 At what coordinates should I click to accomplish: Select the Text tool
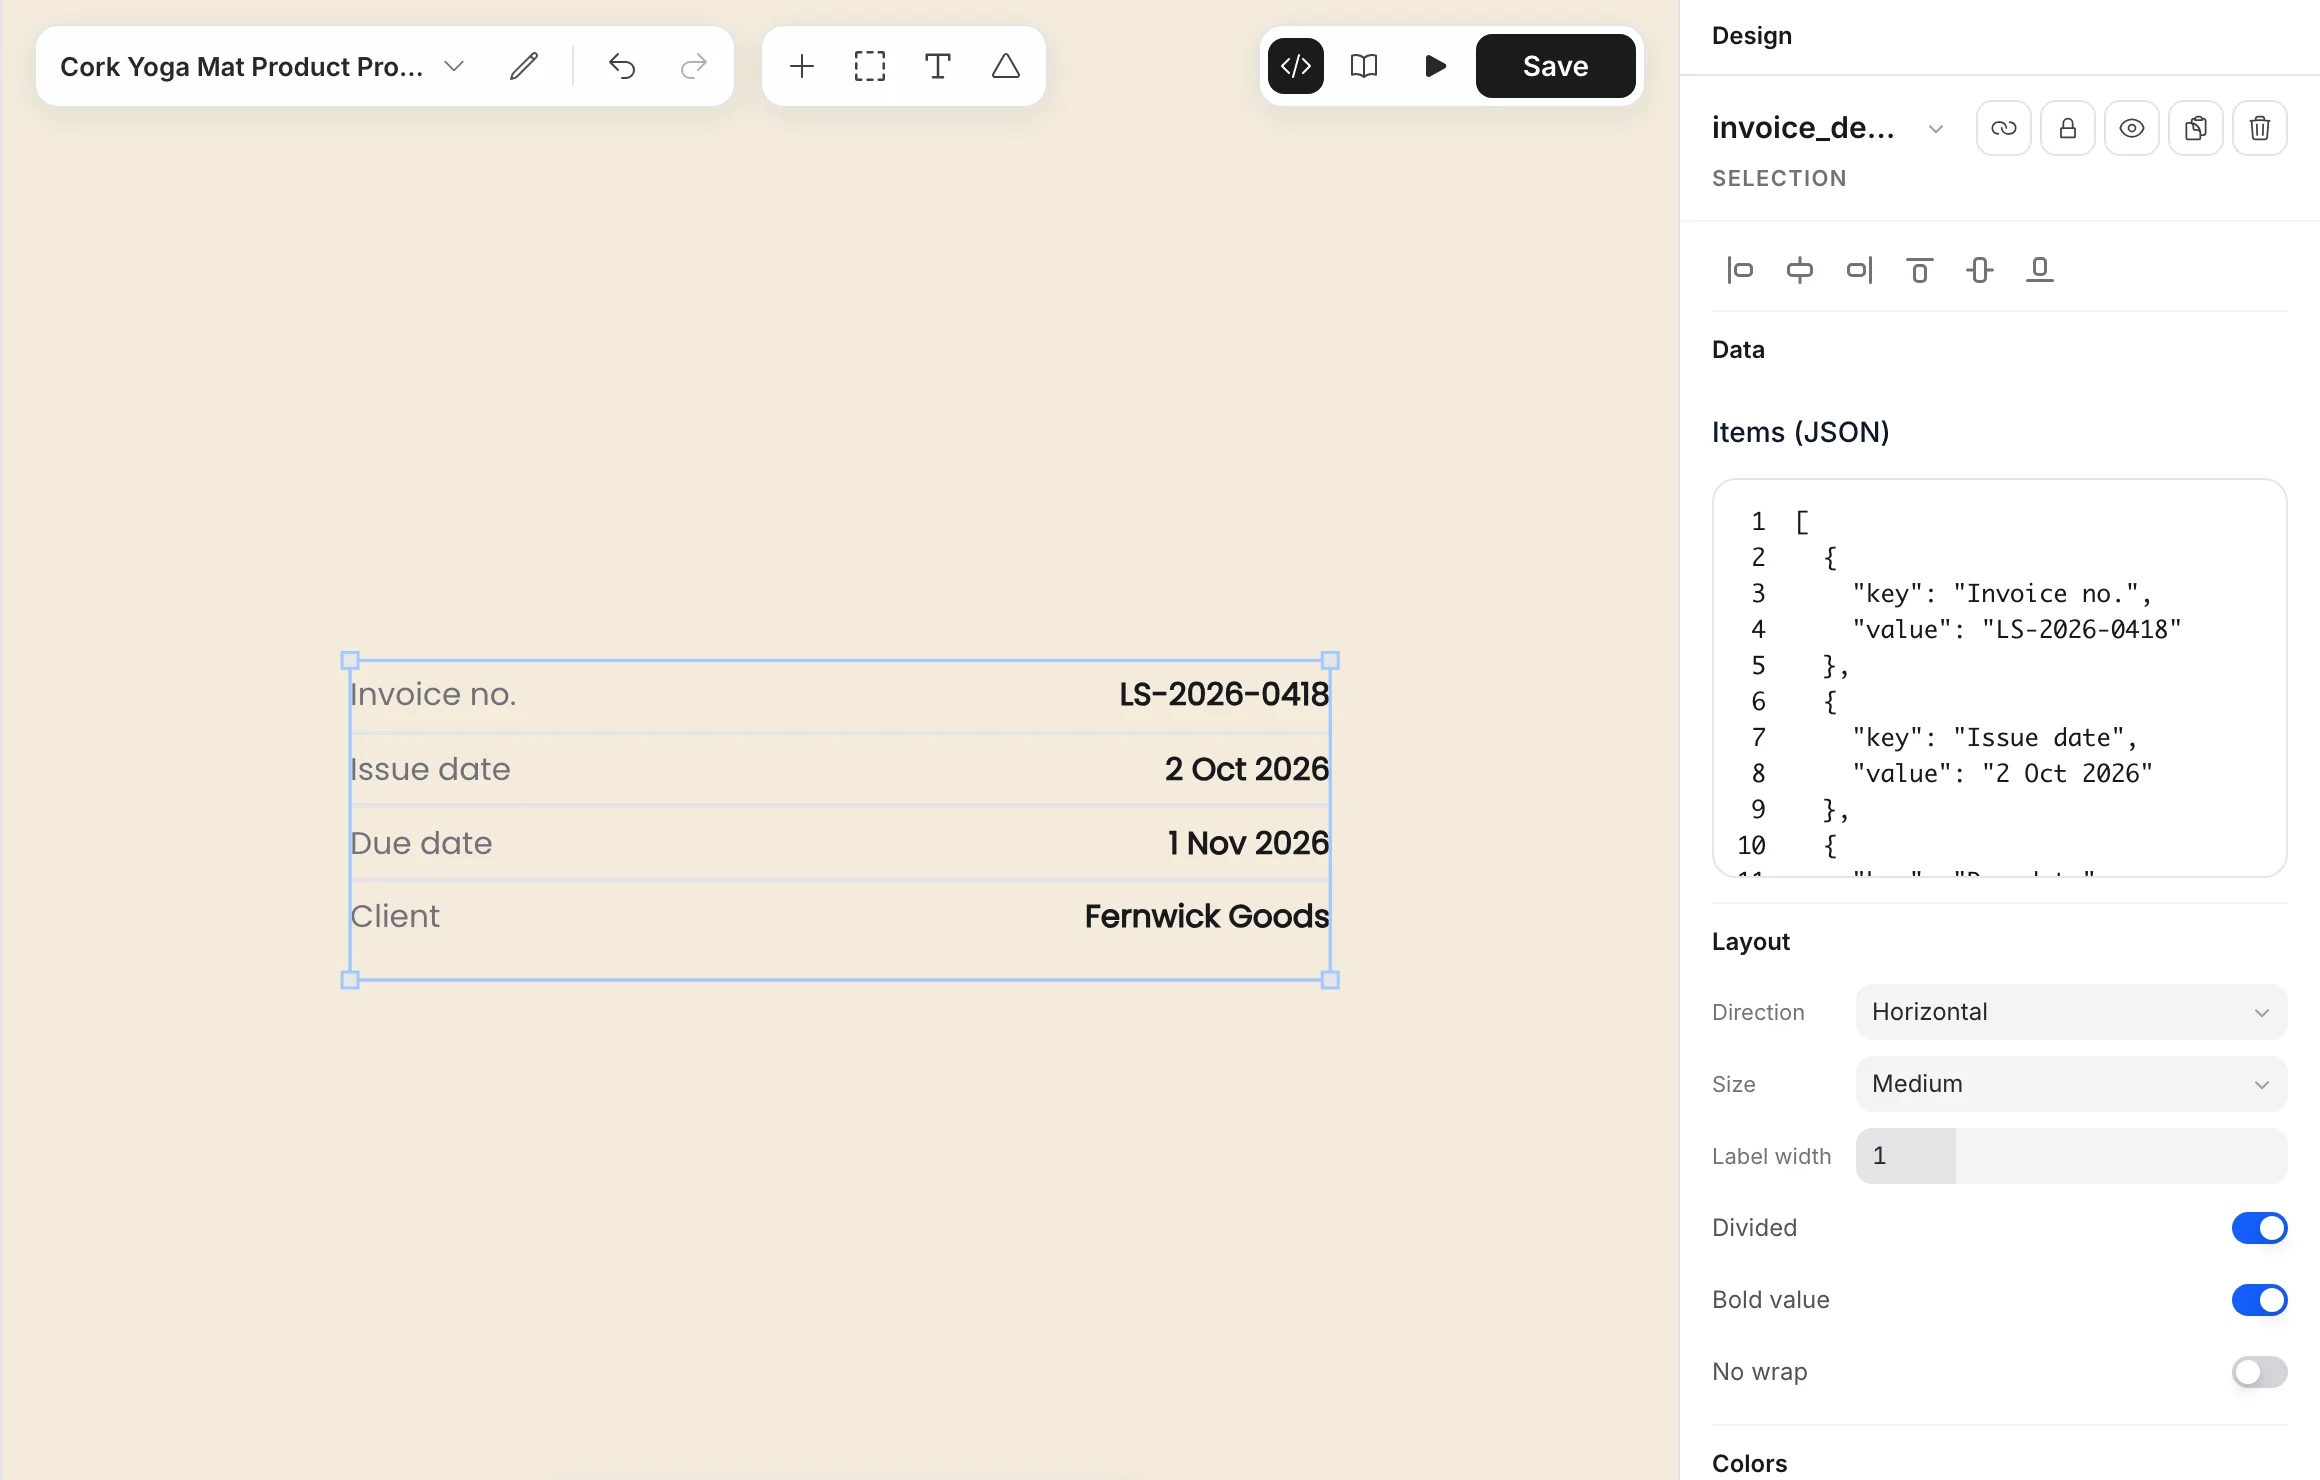(938, 67)
